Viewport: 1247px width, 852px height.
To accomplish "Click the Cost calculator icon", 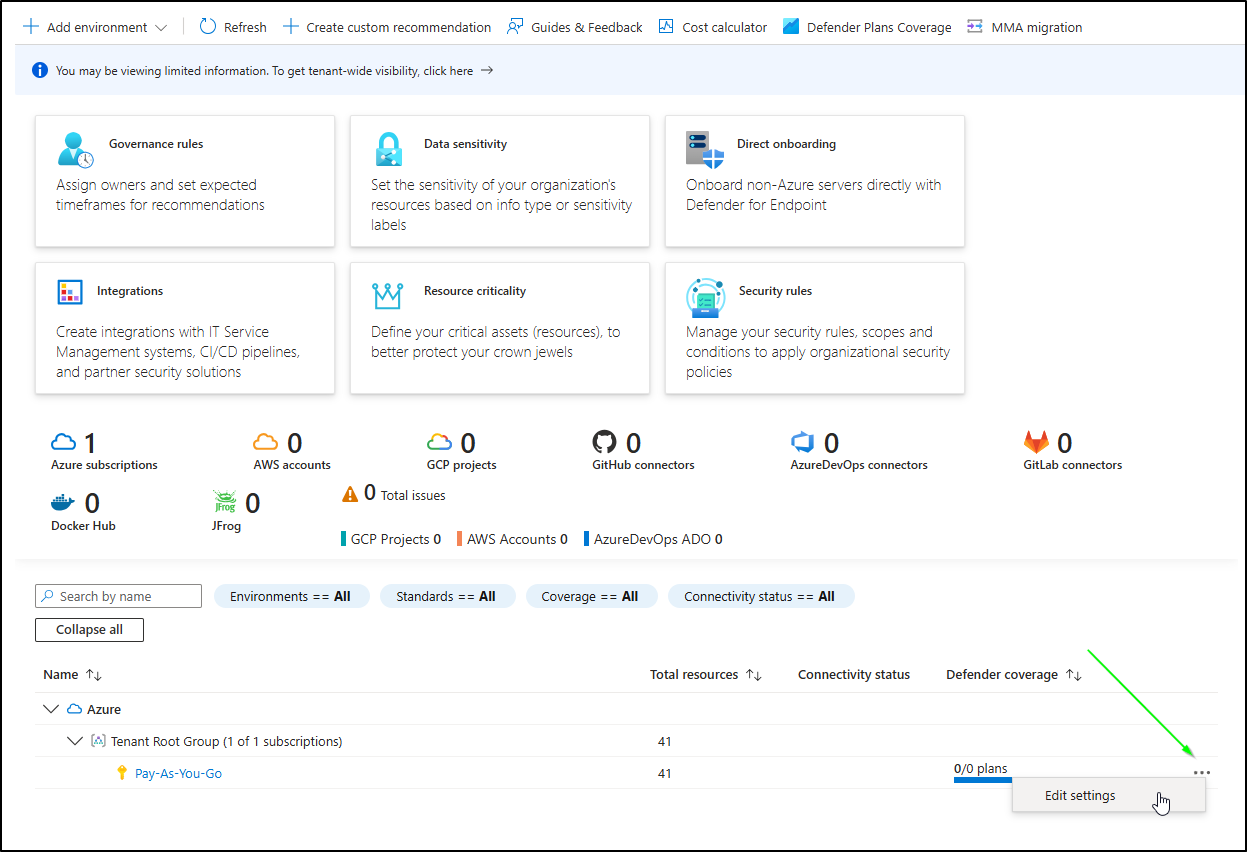I will tap(667, 27).
